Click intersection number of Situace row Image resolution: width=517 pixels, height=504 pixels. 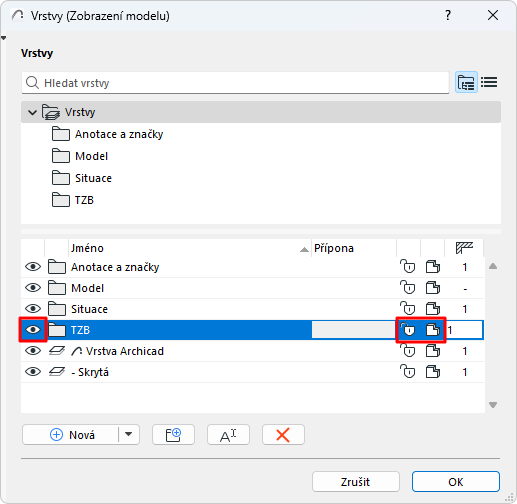click(x=465, y=309)
